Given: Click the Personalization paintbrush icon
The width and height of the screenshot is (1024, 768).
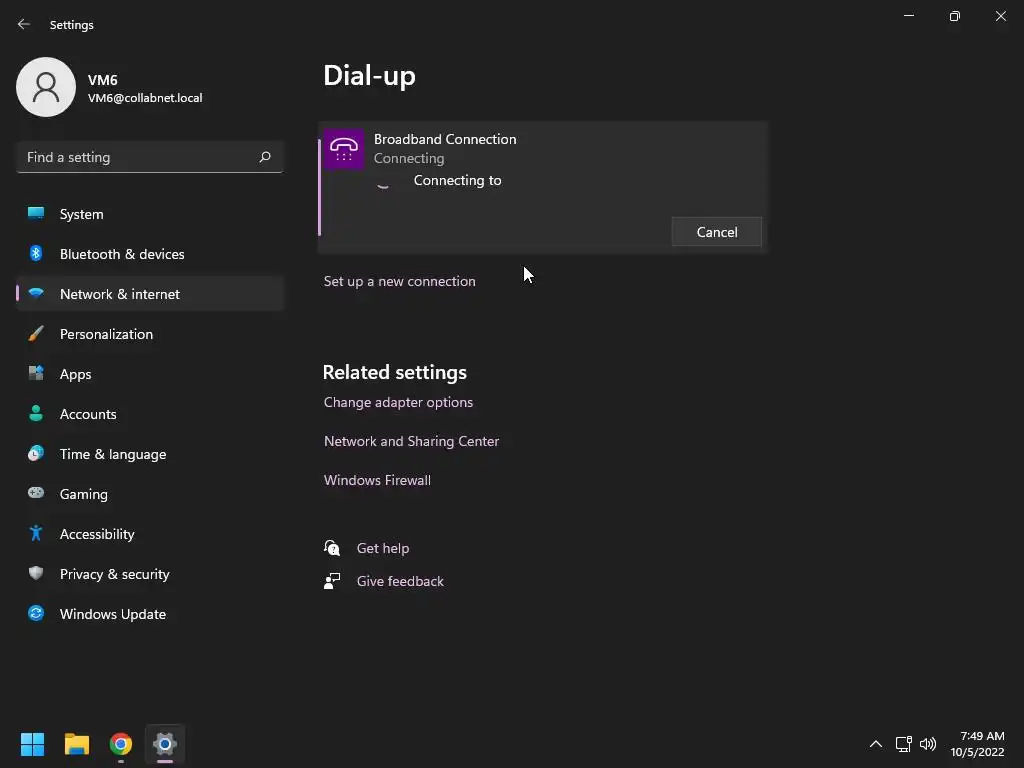Looking at the screenshot, I should 36,334.
